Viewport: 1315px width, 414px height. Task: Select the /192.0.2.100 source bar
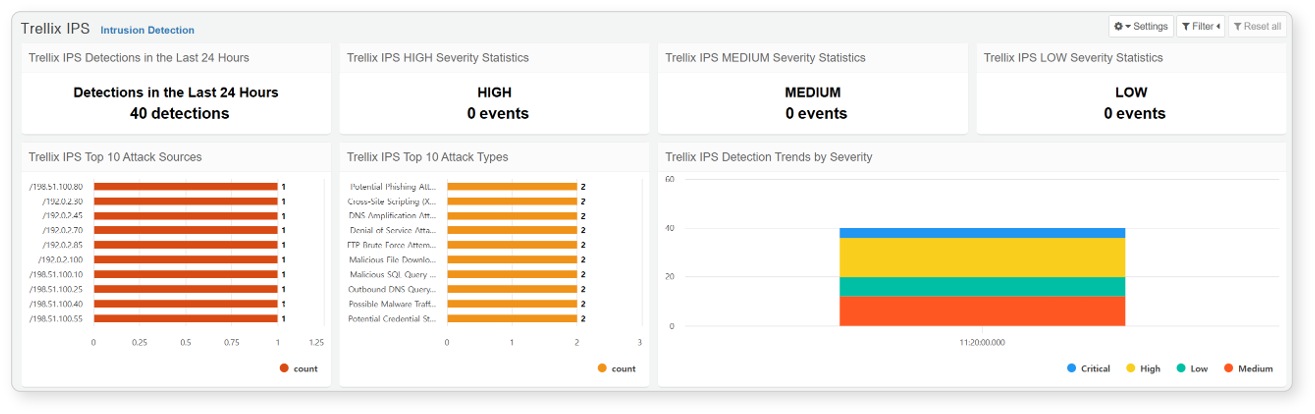click(185, 260)
